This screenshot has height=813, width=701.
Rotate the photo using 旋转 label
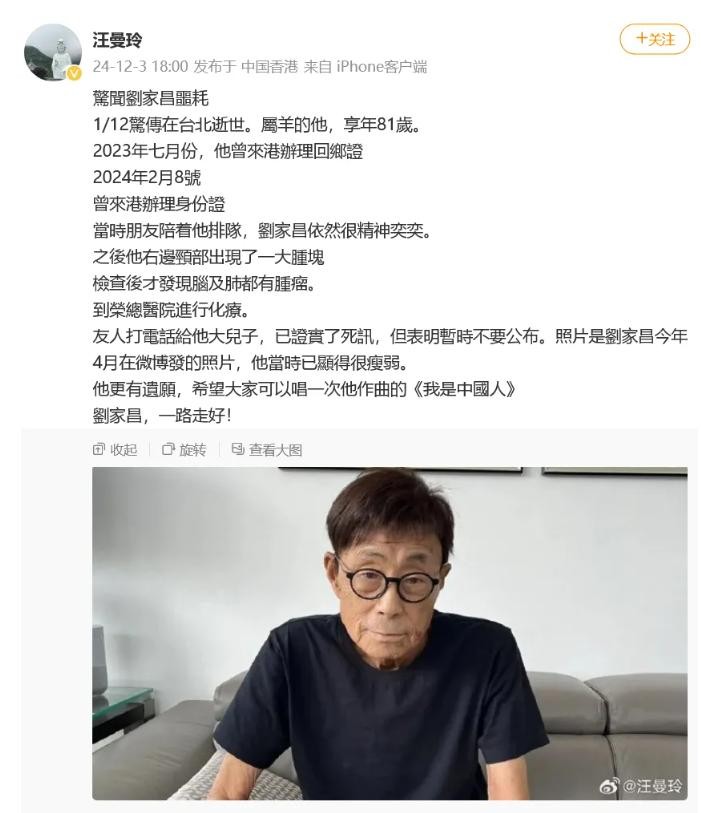(192, 450)
